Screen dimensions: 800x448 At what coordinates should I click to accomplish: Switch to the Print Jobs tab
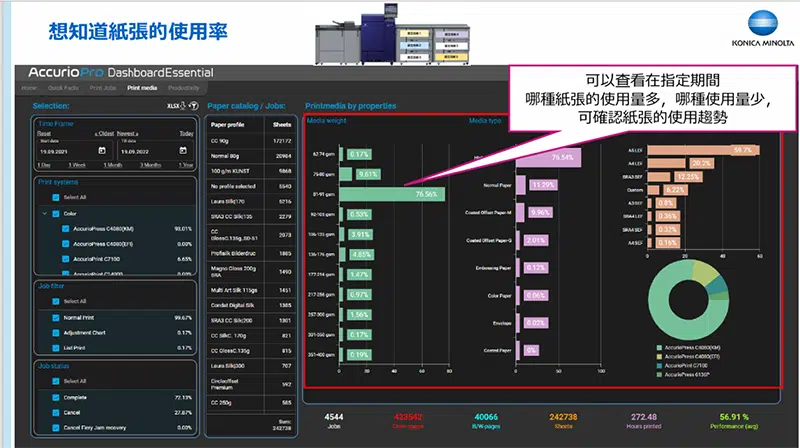coord(103,88)
